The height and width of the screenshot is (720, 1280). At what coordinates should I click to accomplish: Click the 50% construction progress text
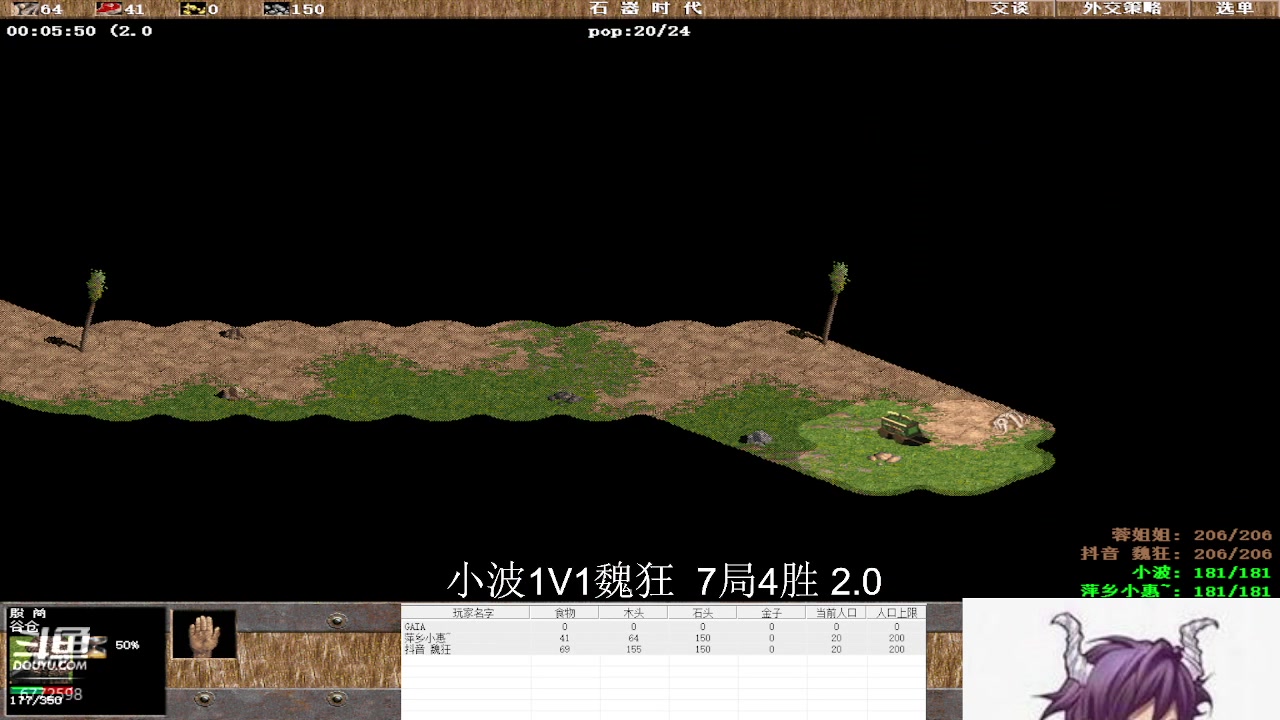click(x=127, y=645)
